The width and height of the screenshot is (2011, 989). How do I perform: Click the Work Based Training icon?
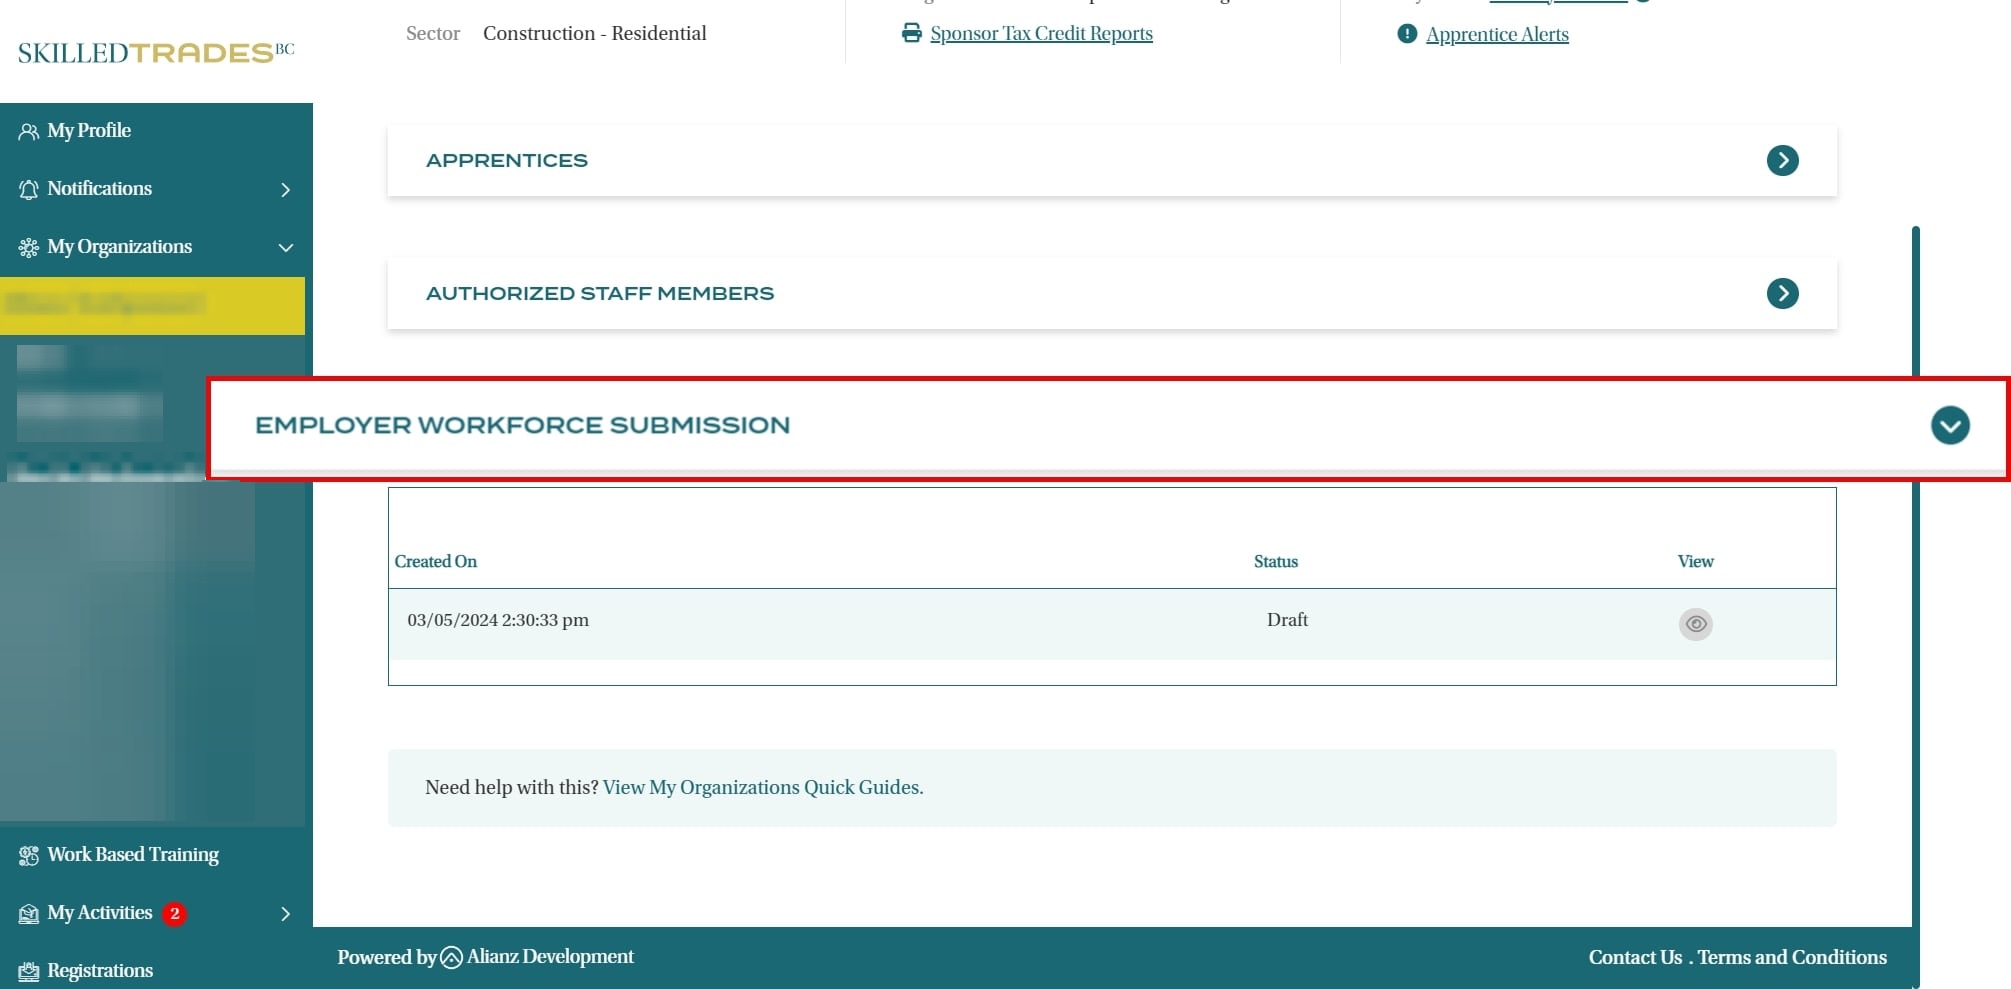[x=28, y=855]
